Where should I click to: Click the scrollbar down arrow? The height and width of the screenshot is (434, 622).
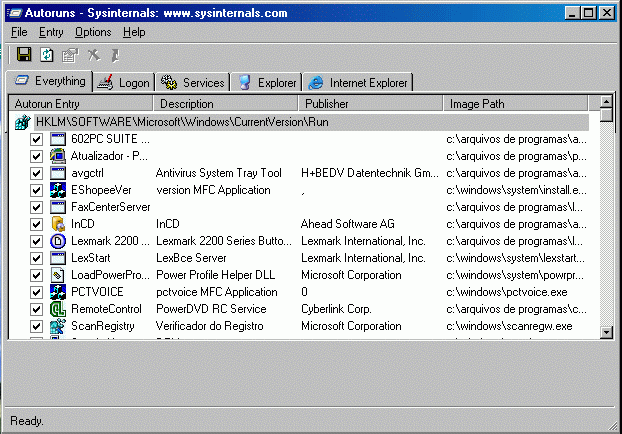coord(606,332)
